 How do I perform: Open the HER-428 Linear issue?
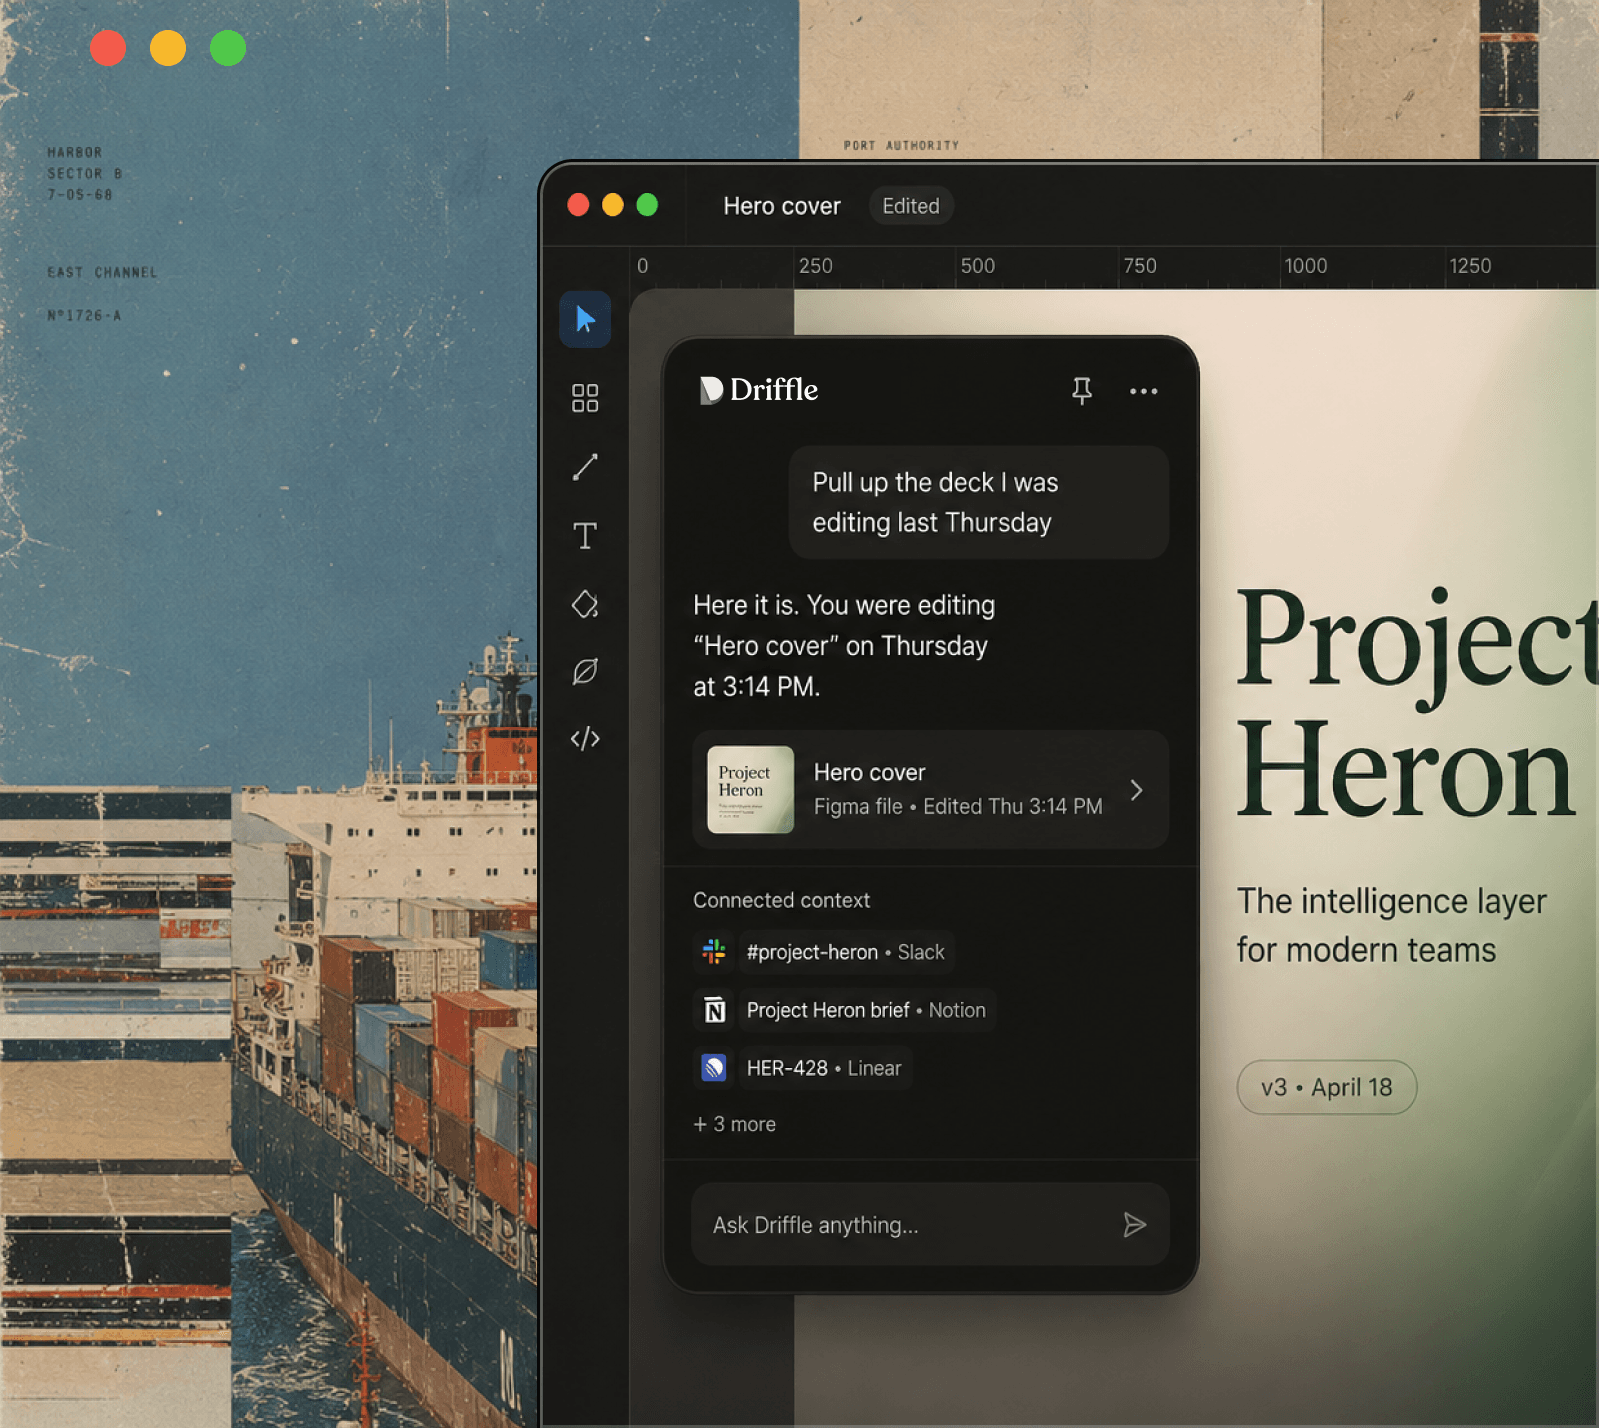[x=824, y=1068]
